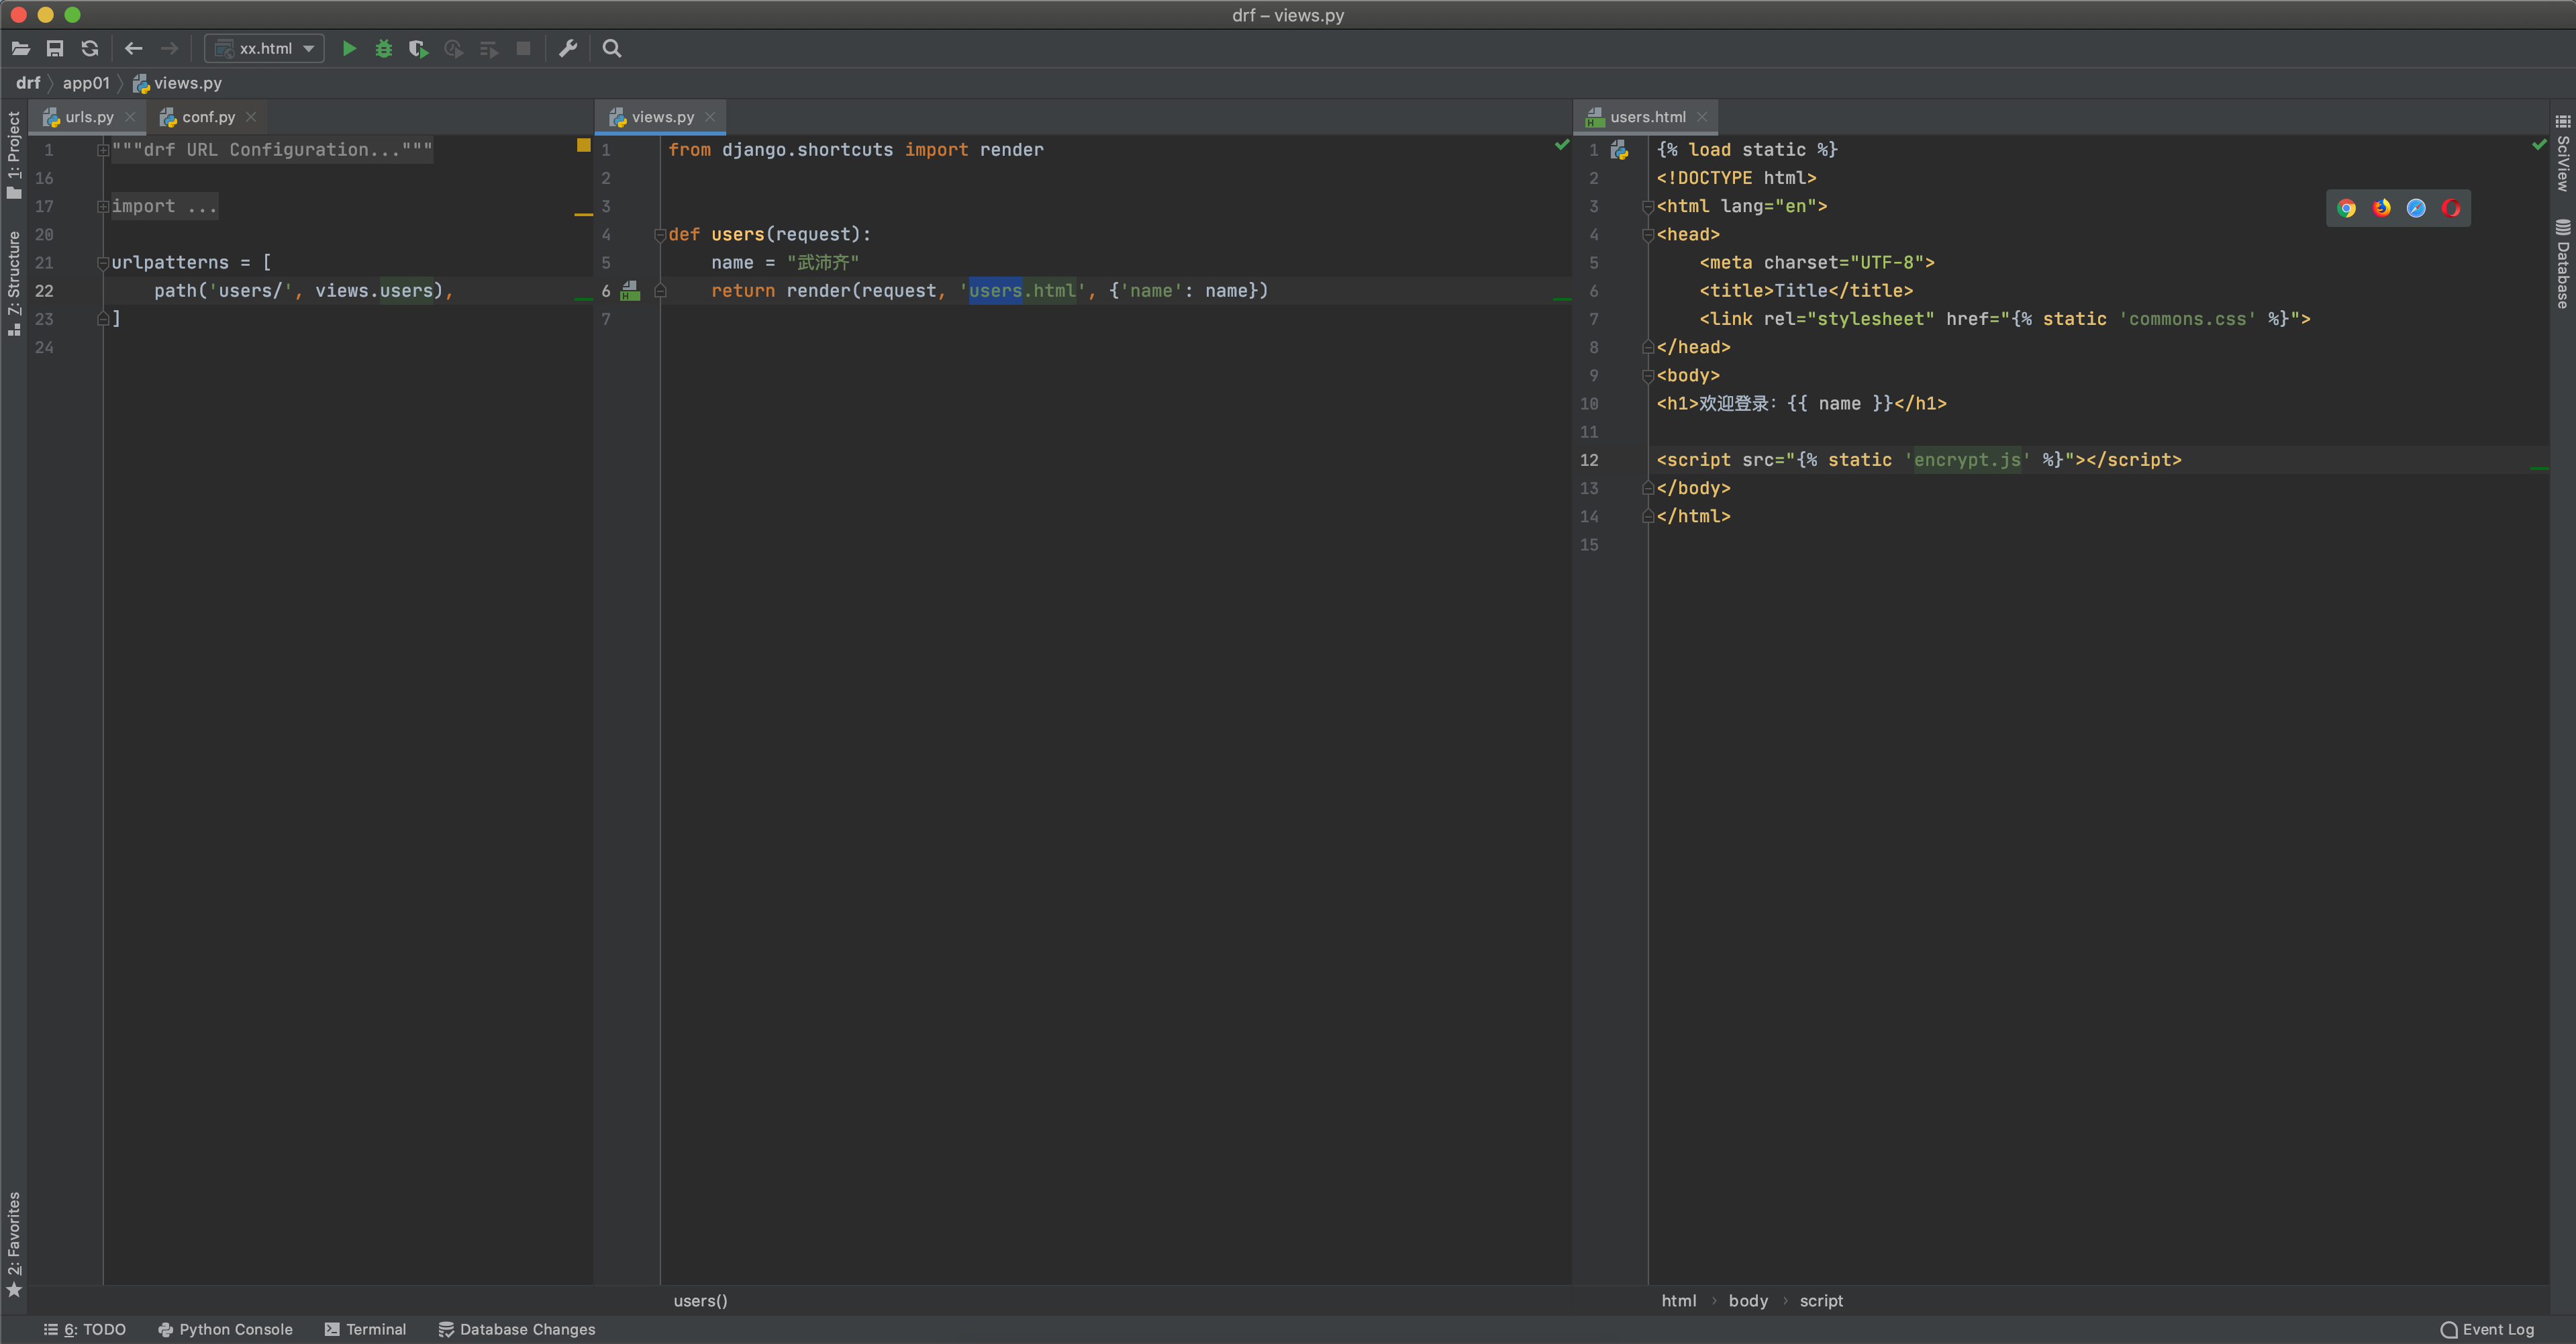This screenshot has width=2576, height=1344.
Task: Click the script breadcrumb in users.html
Action: [x=1821, y=1300]
